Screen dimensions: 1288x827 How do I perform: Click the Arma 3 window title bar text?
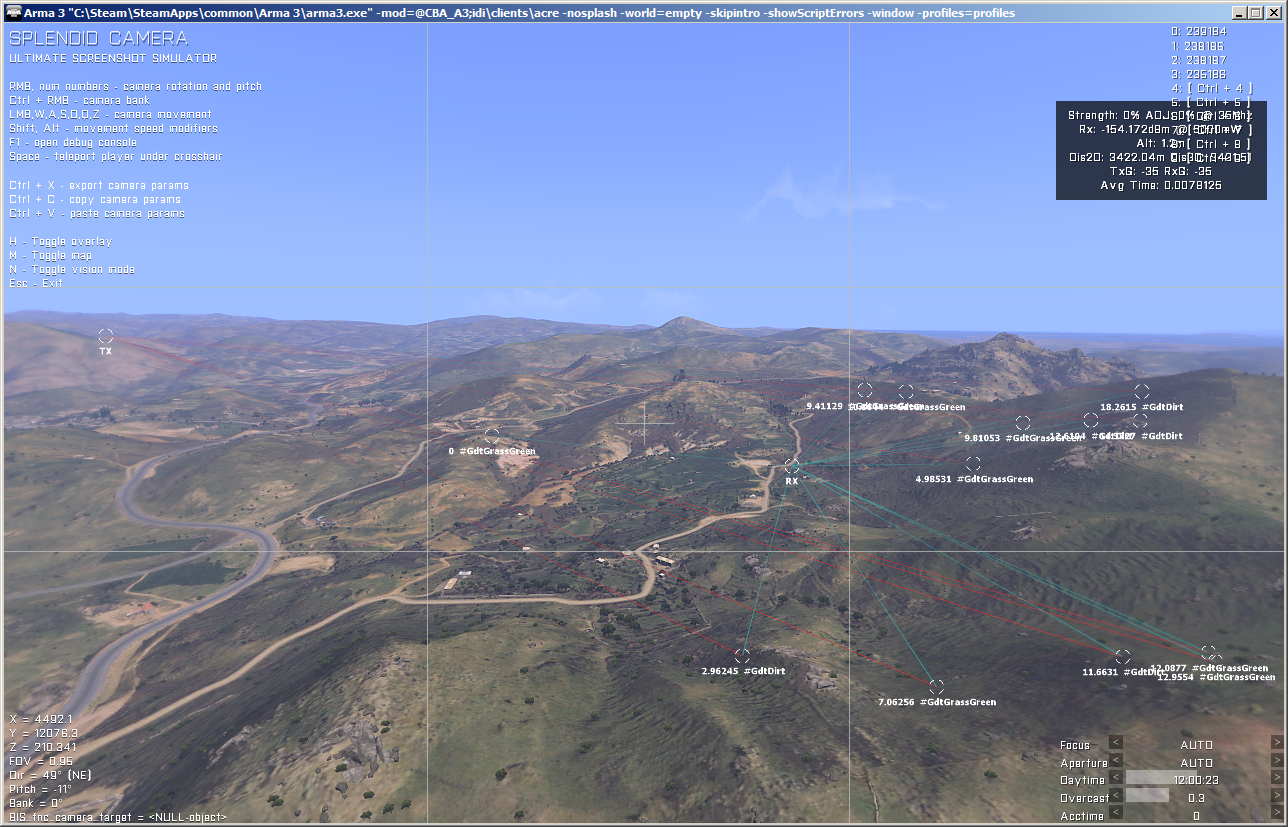pos(520,13)
